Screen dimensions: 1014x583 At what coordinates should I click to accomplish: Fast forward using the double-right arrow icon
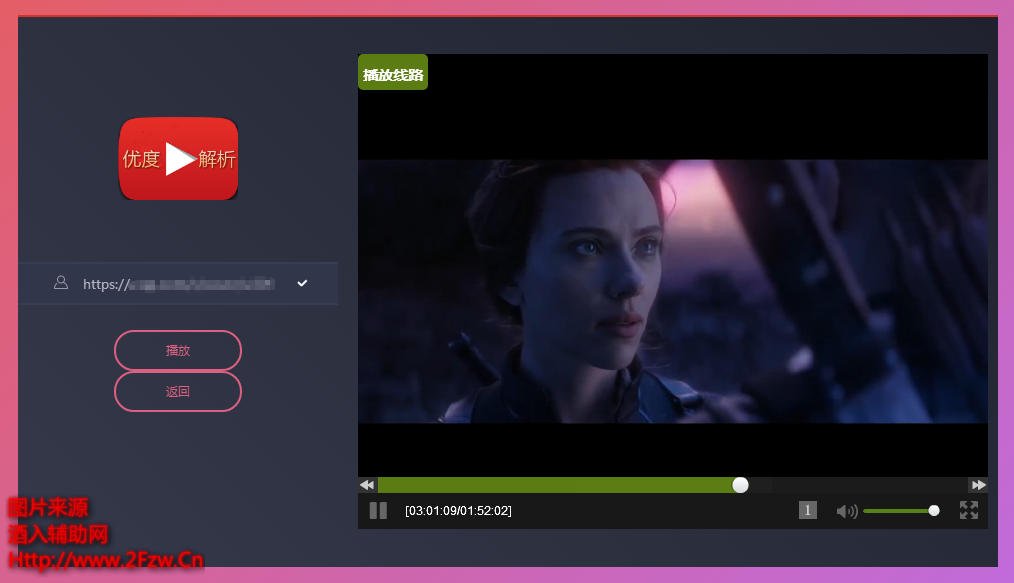point(978,485)
